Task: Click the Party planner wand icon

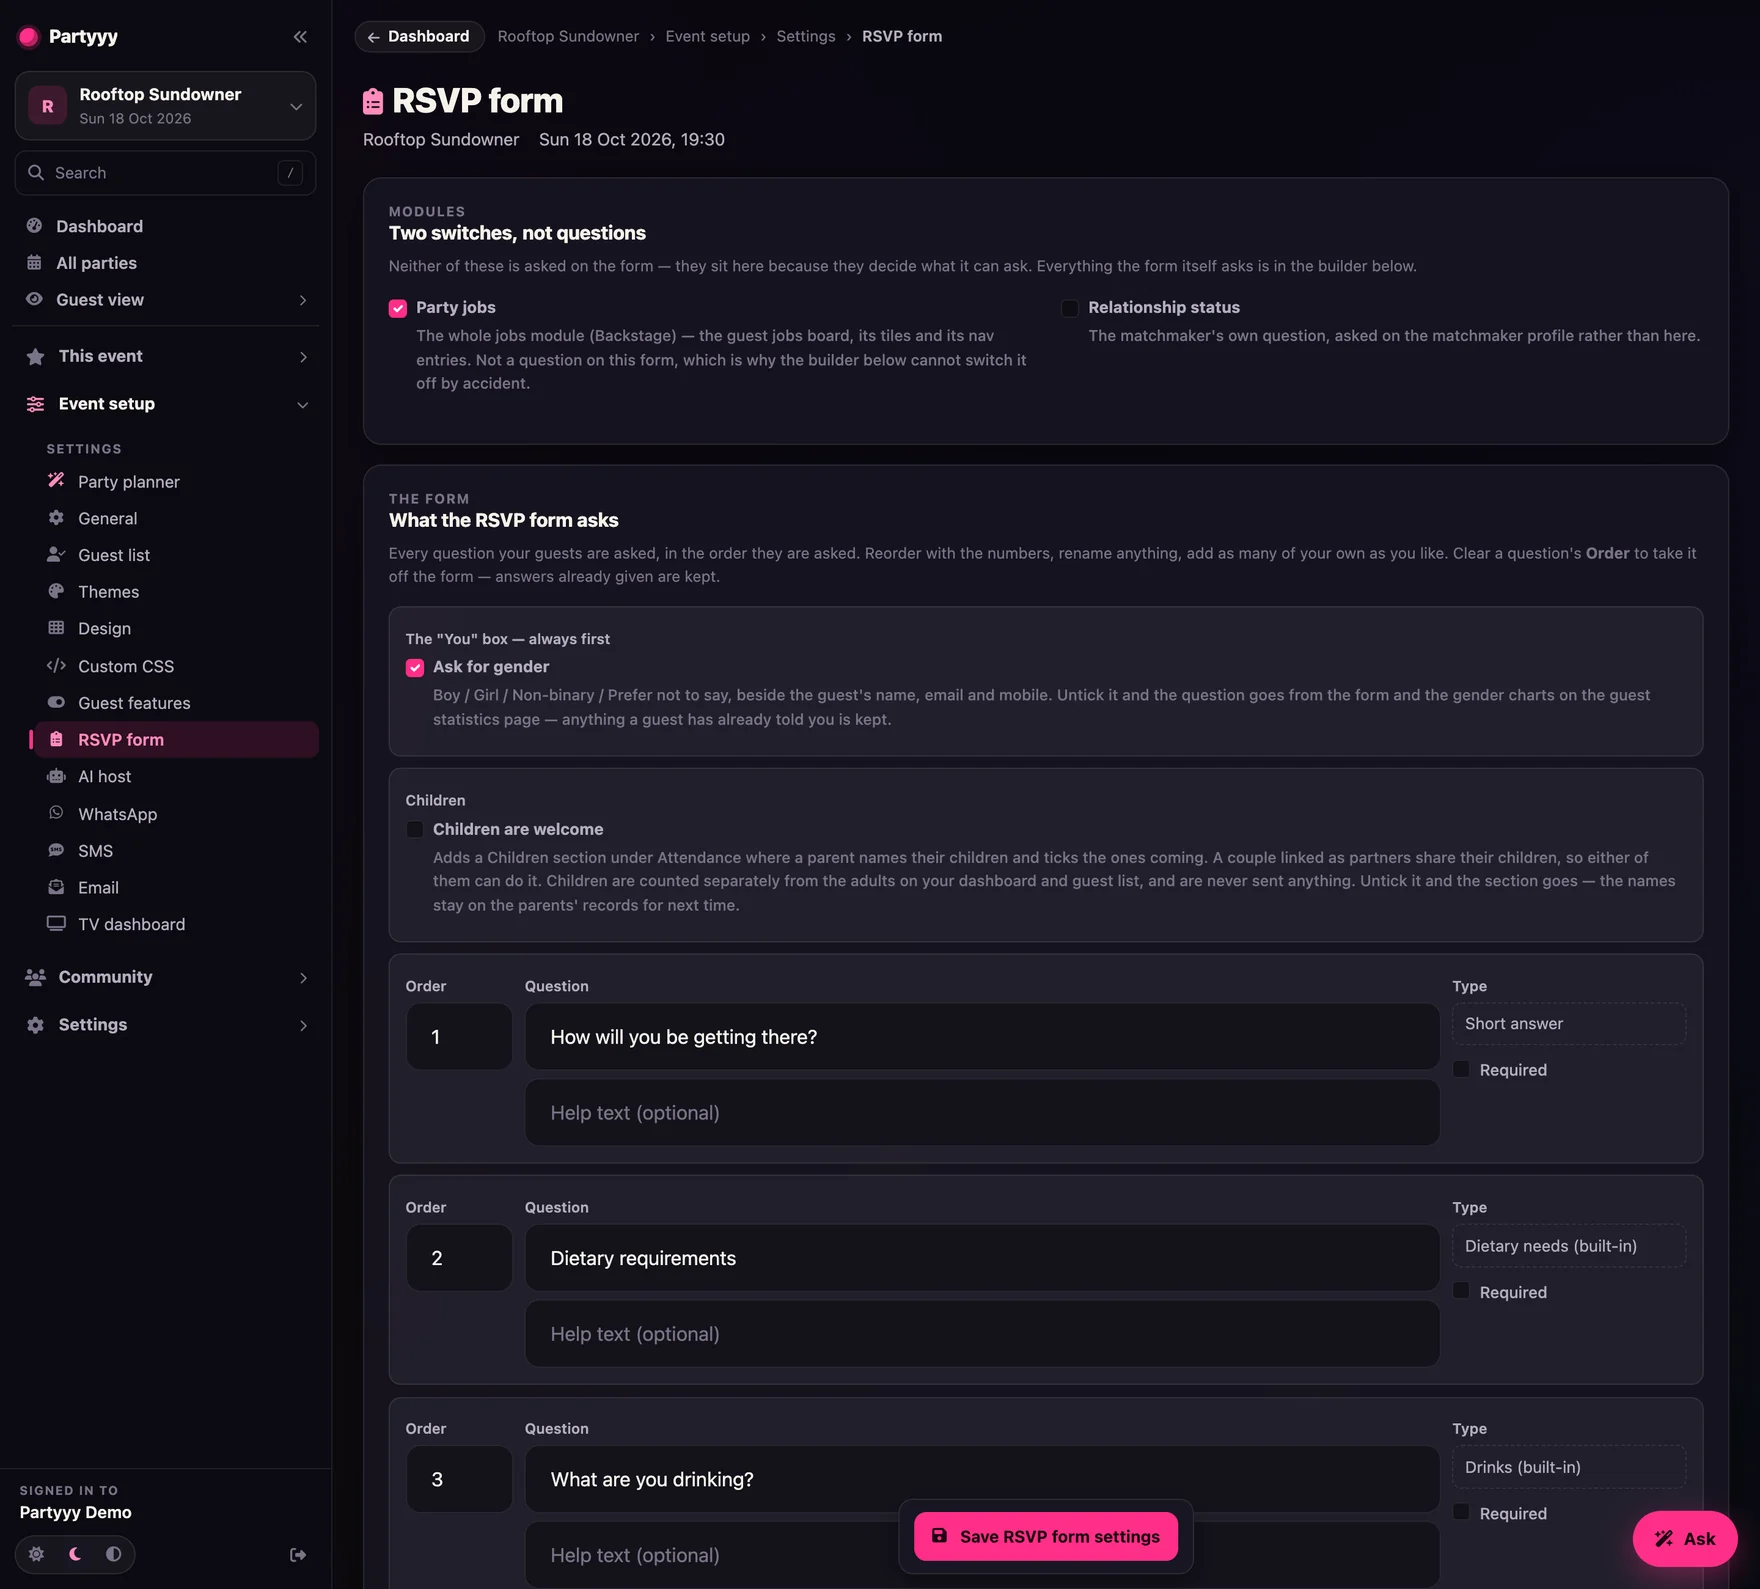Action: [x=56, y=481]
